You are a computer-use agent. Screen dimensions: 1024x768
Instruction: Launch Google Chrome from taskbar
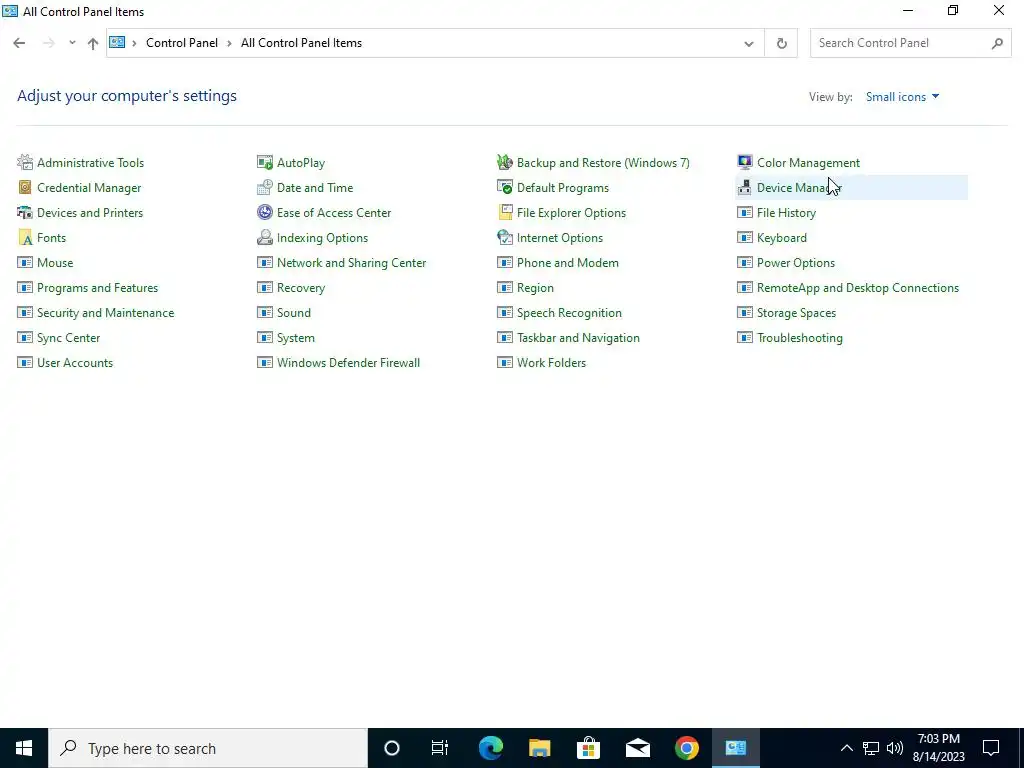[686, 748]
